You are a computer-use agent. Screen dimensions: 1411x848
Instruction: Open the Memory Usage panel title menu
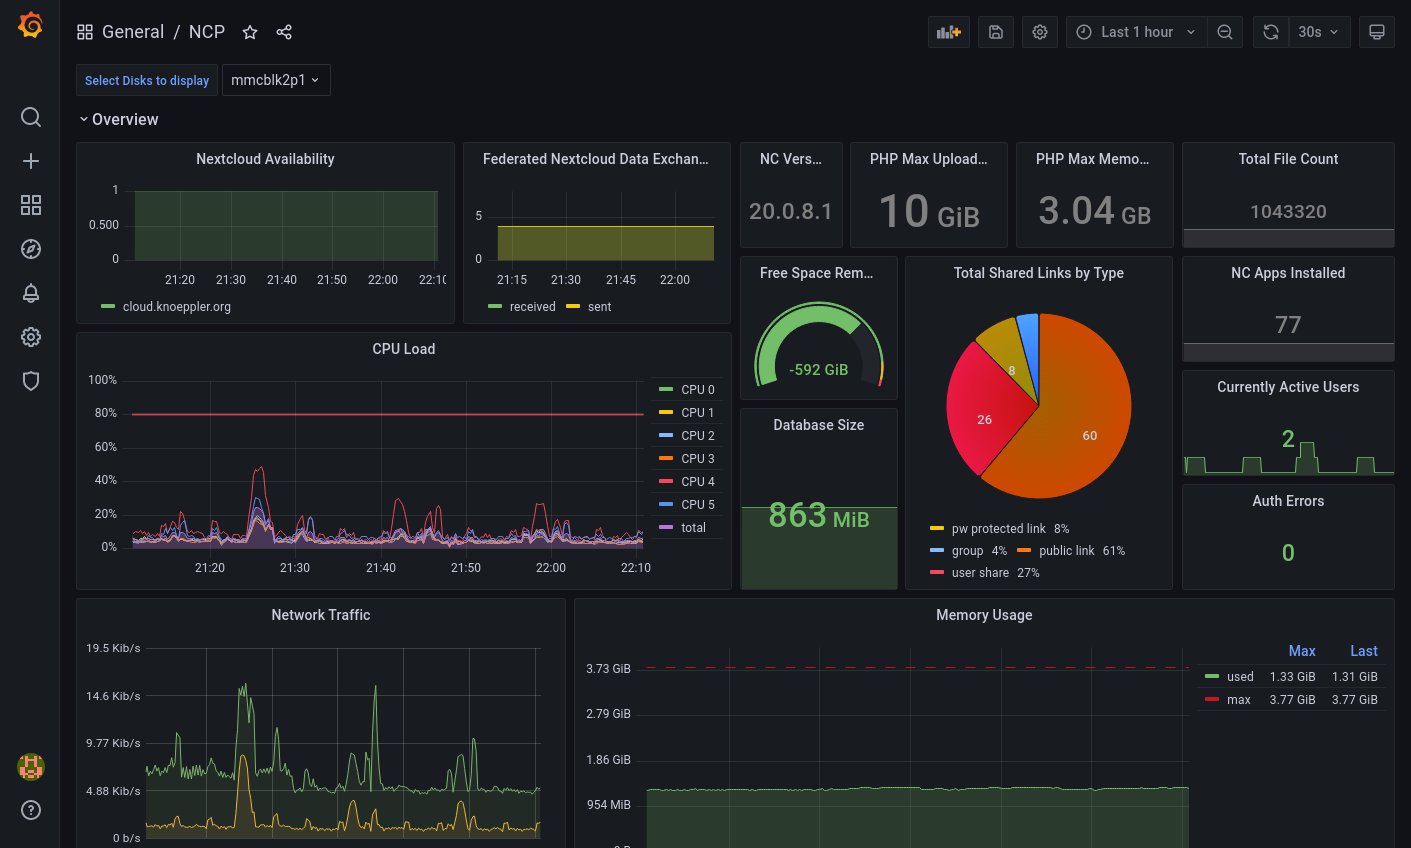pos(984,615)
